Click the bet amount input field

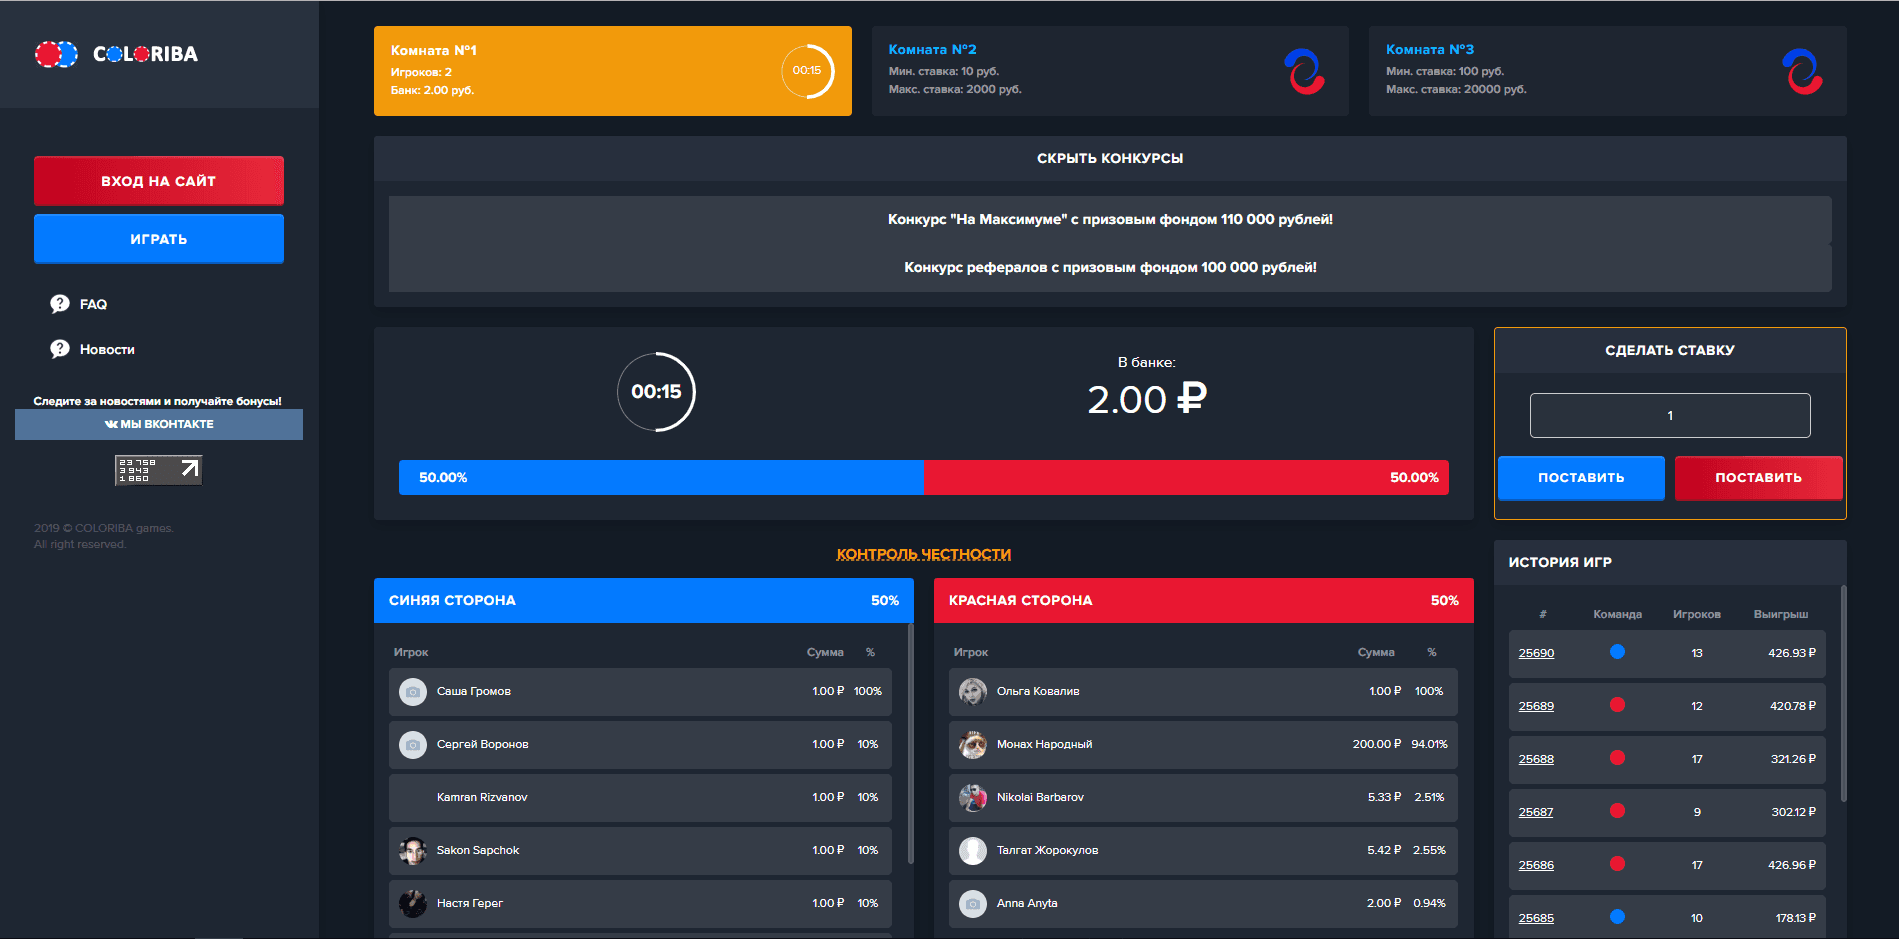click(1669, 415)
